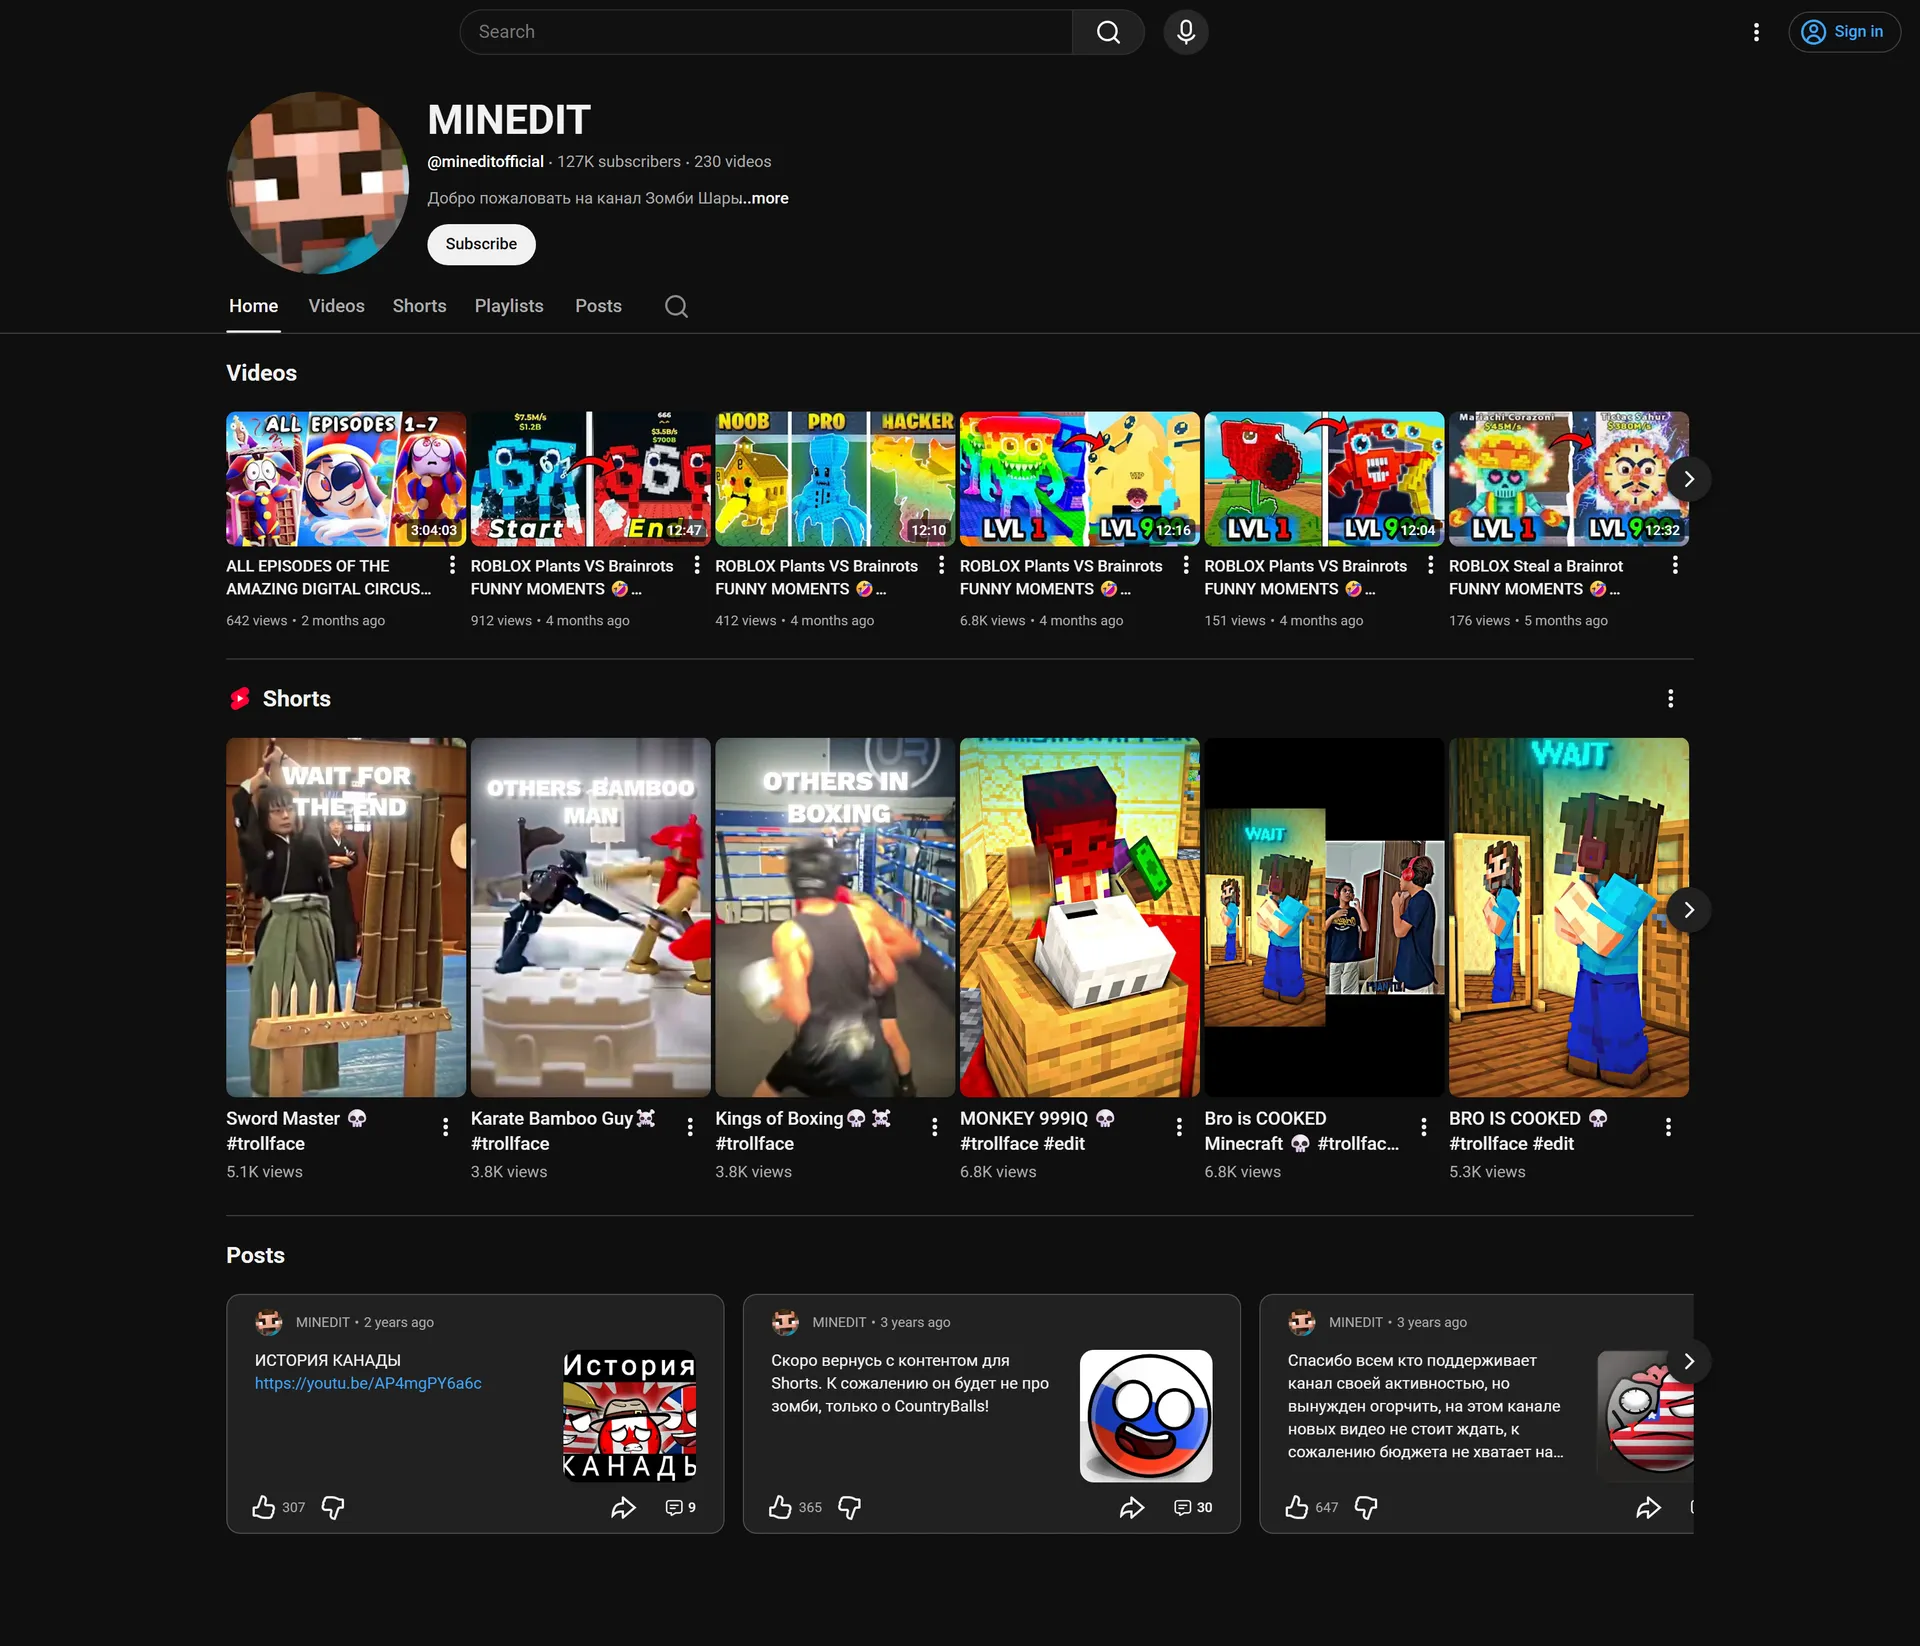
Task: Switch to the Videos tab
Action: pos(336,306)
